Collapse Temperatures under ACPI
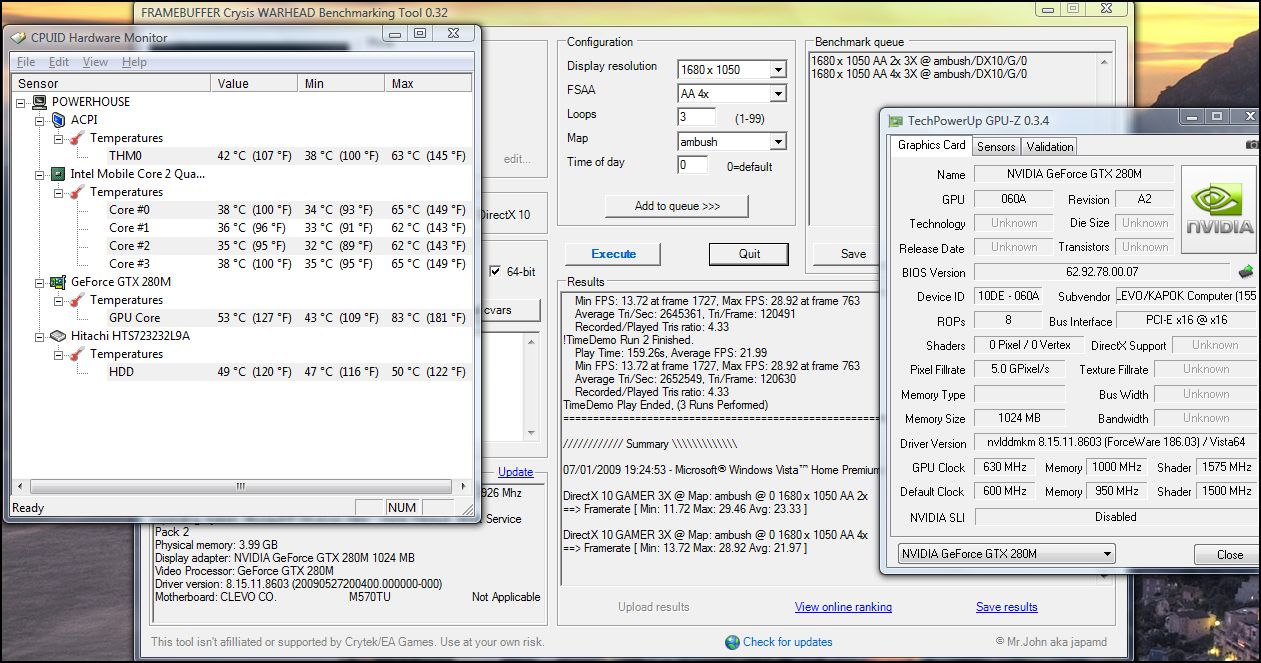Screen dimensions: 1261x663 [59, 138]
